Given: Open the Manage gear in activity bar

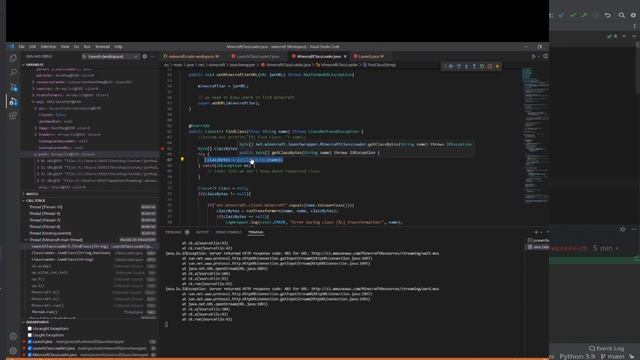Looking at the screenshot, I should tap(13, 350).
